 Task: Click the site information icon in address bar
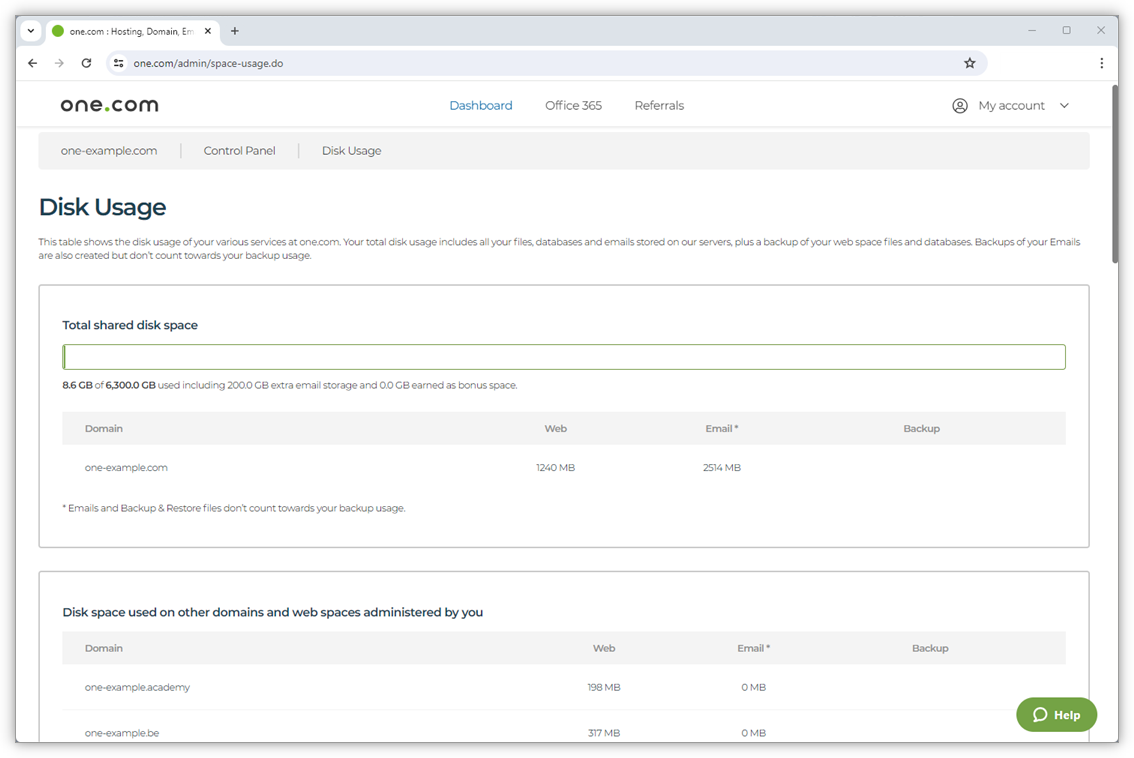coord(118,63)
